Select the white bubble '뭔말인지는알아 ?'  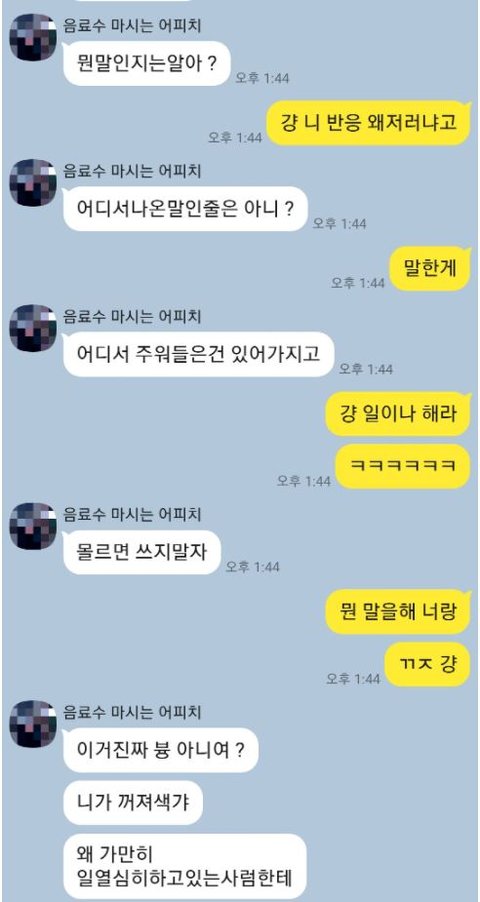147,63
